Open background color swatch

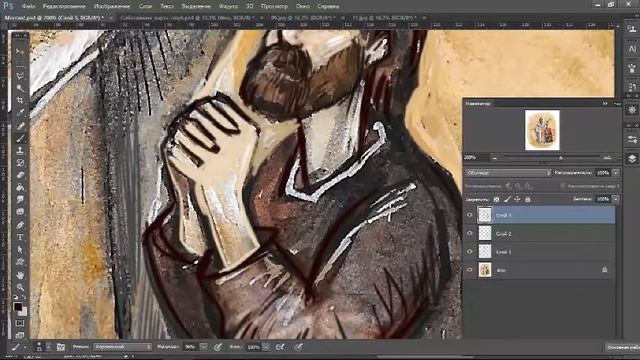(23, 312)
